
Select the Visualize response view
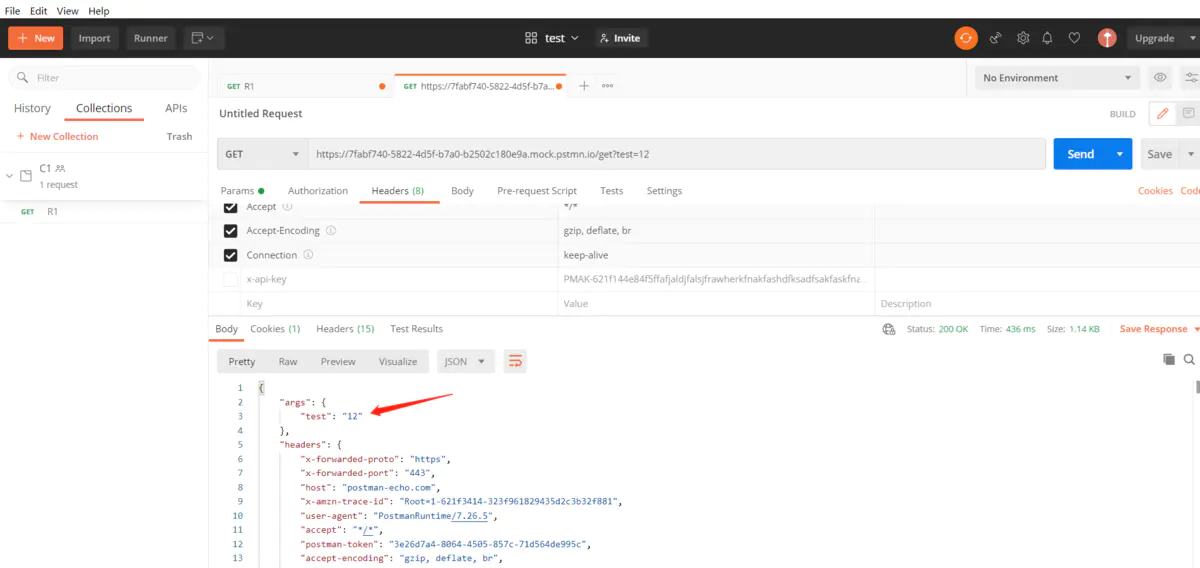coord(398,361)
